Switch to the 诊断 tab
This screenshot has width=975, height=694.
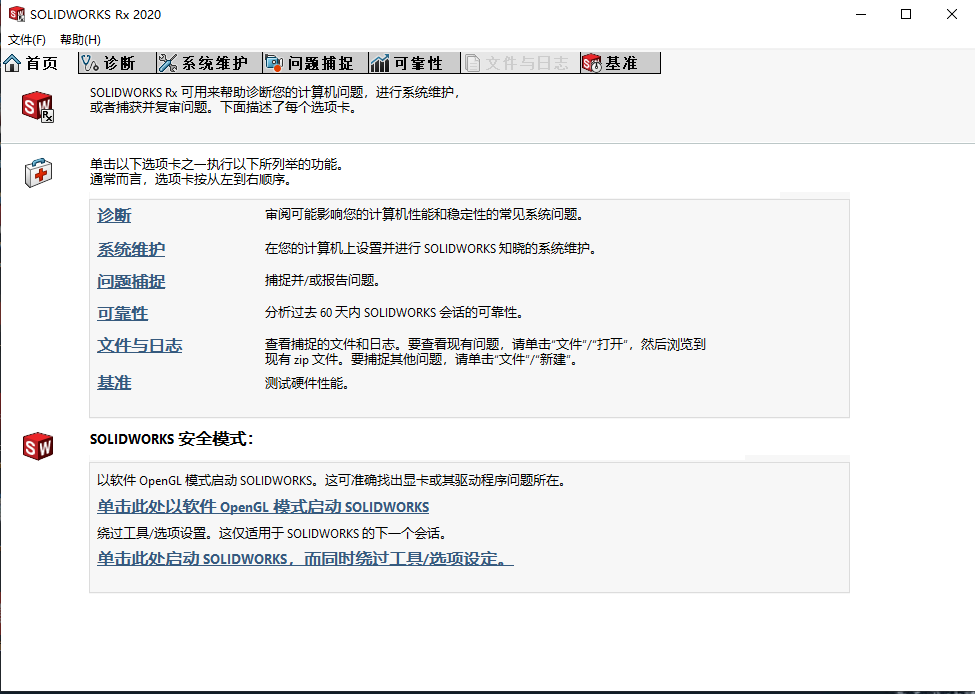tap(117, 63)
